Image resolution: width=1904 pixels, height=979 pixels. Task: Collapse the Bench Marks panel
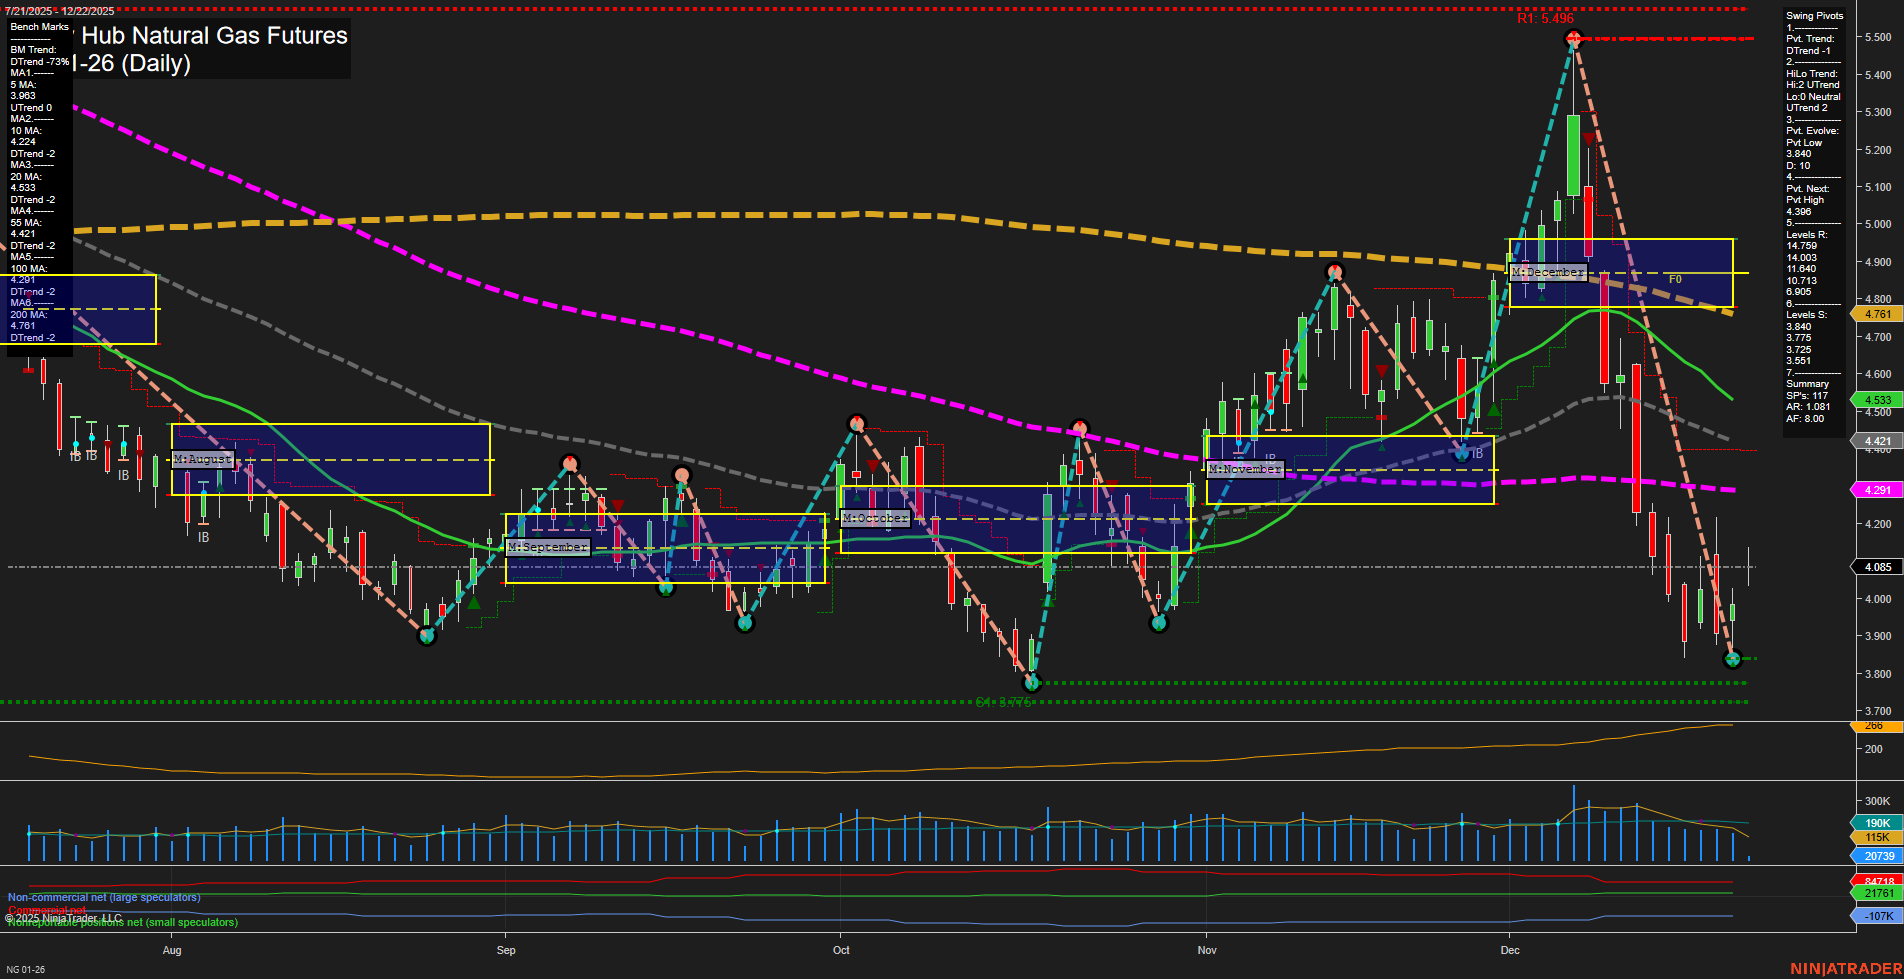click(38, 27)
